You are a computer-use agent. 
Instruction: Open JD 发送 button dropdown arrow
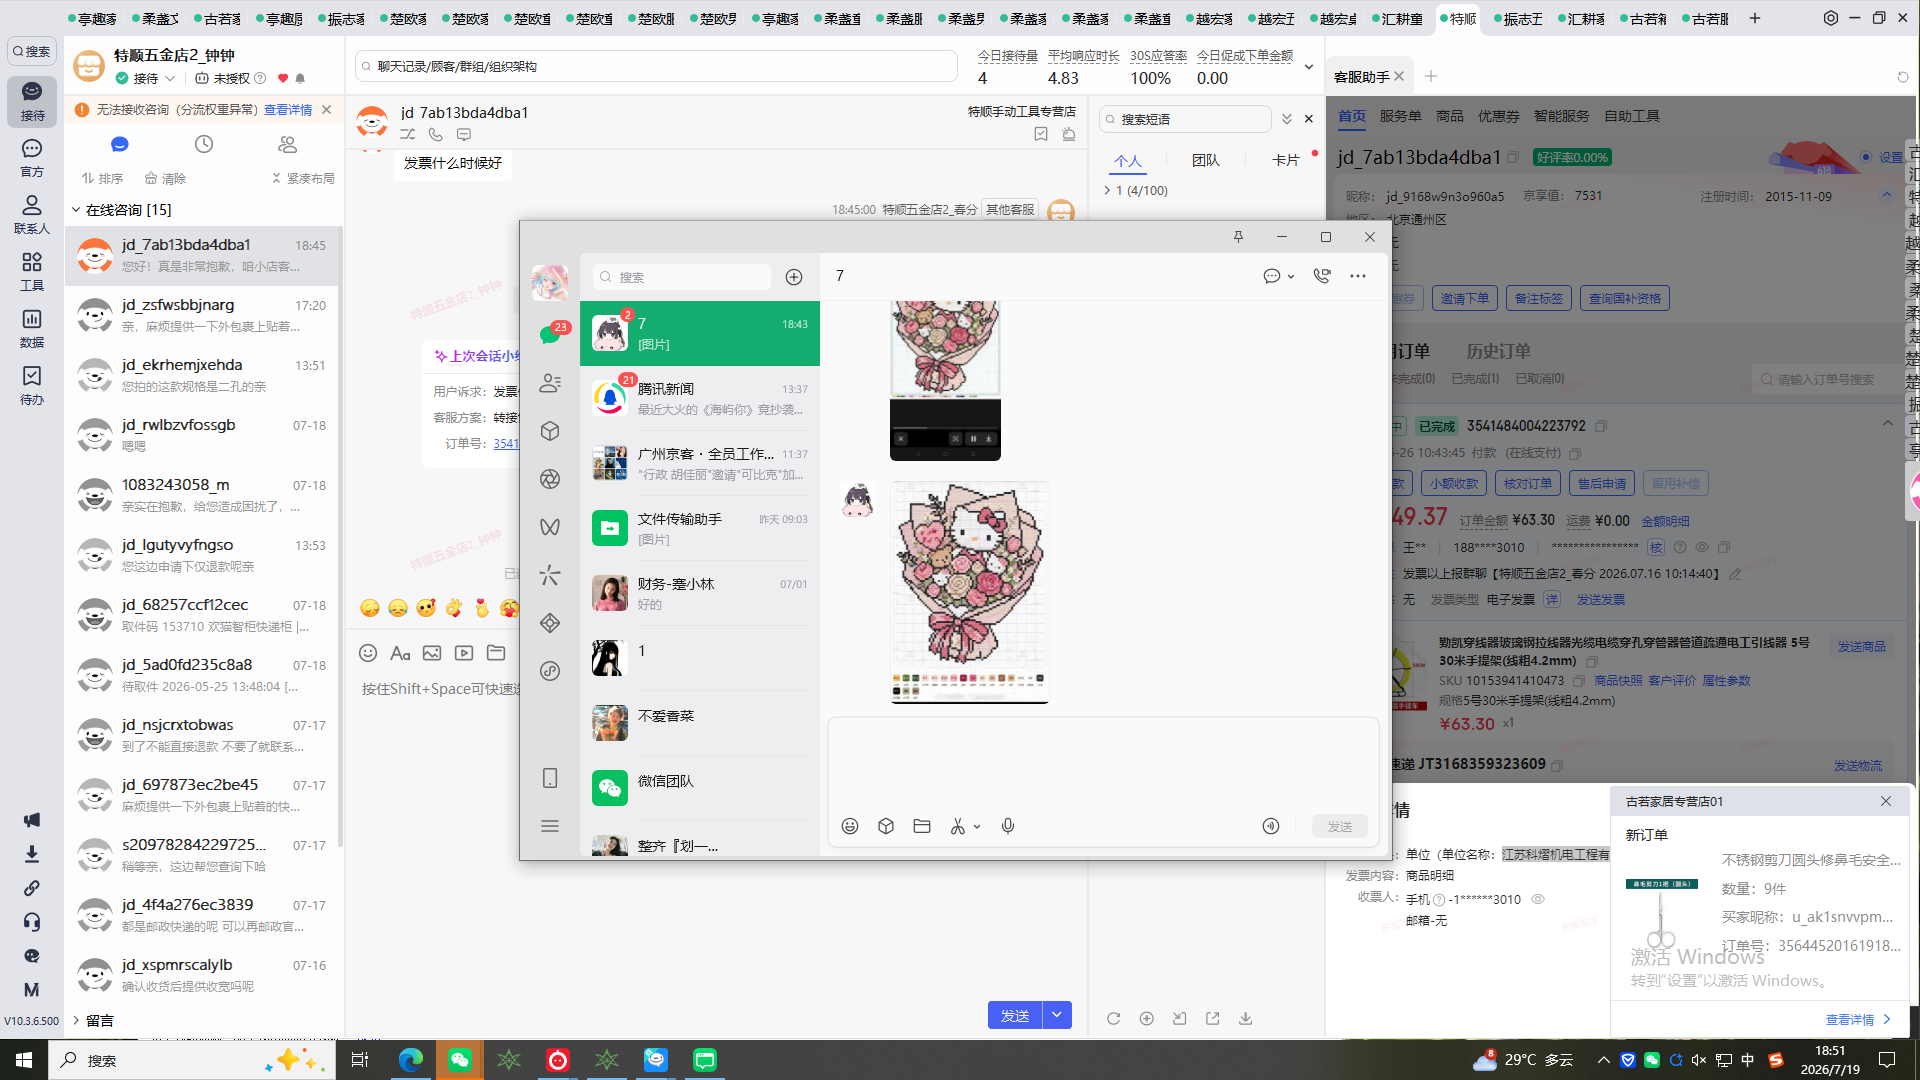(x=1057, y=1015)
